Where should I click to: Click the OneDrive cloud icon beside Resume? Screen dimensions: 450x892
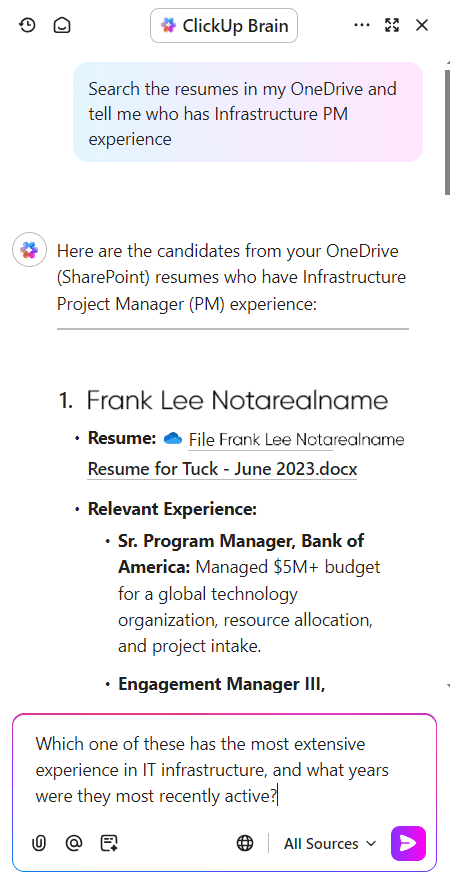[172, 439]
